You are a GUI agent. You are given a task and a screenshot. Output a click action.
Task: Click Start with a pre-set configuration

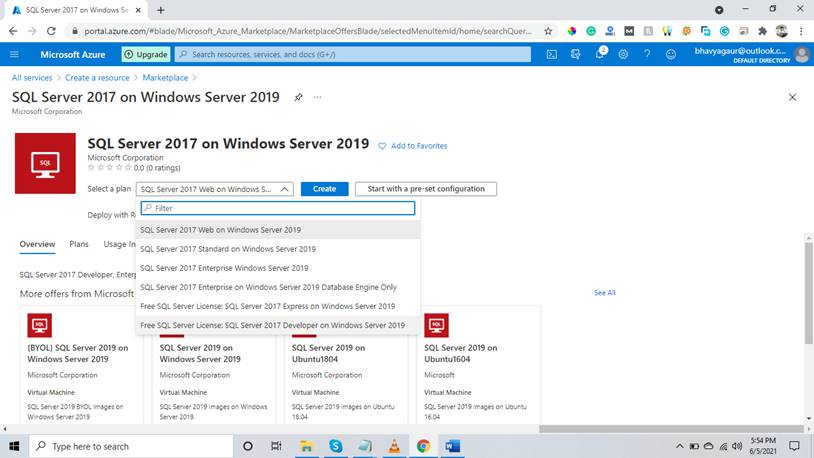426,189
